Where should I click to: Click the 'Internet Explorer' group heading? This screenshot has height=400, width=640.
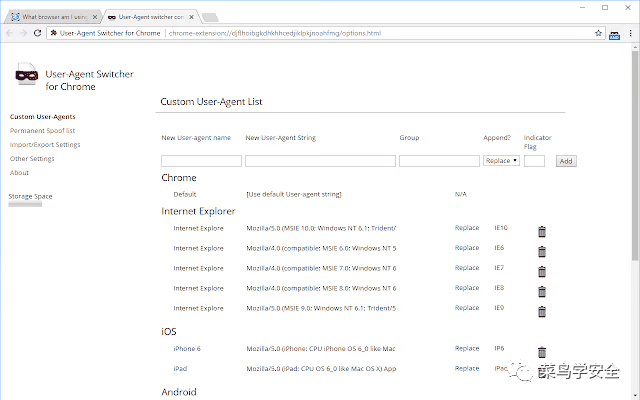[198, 211]
